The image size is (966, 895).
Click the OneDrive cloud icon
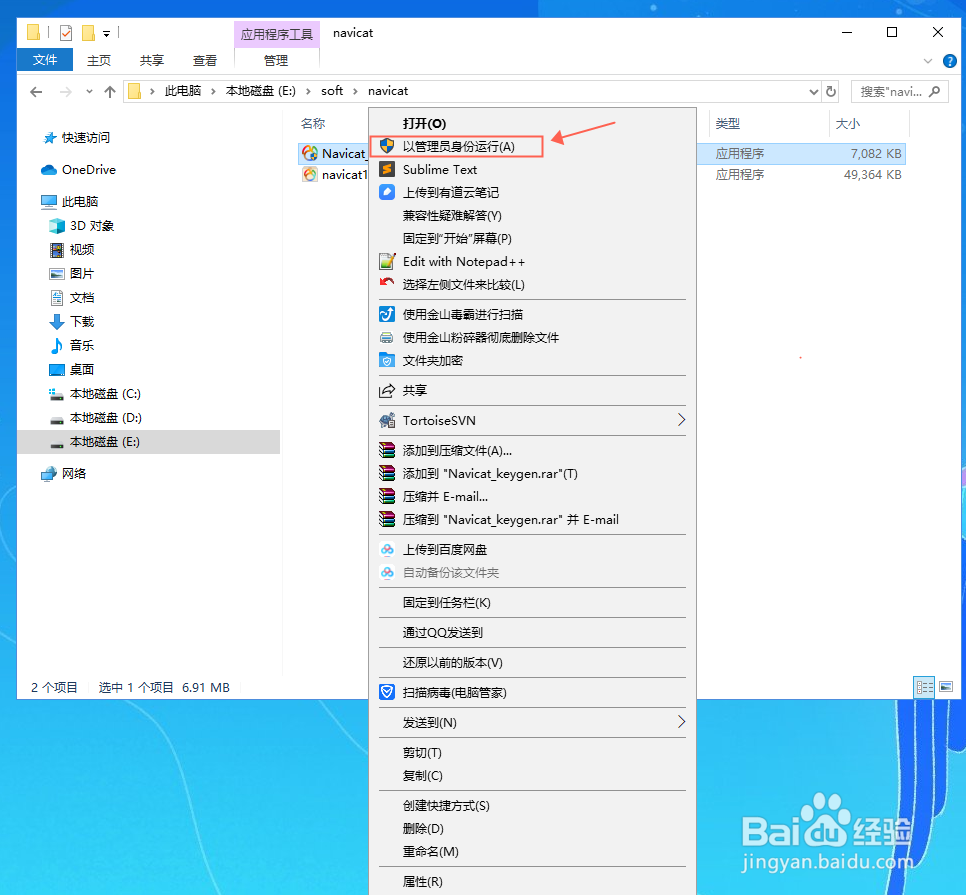(x=49, y=169)
